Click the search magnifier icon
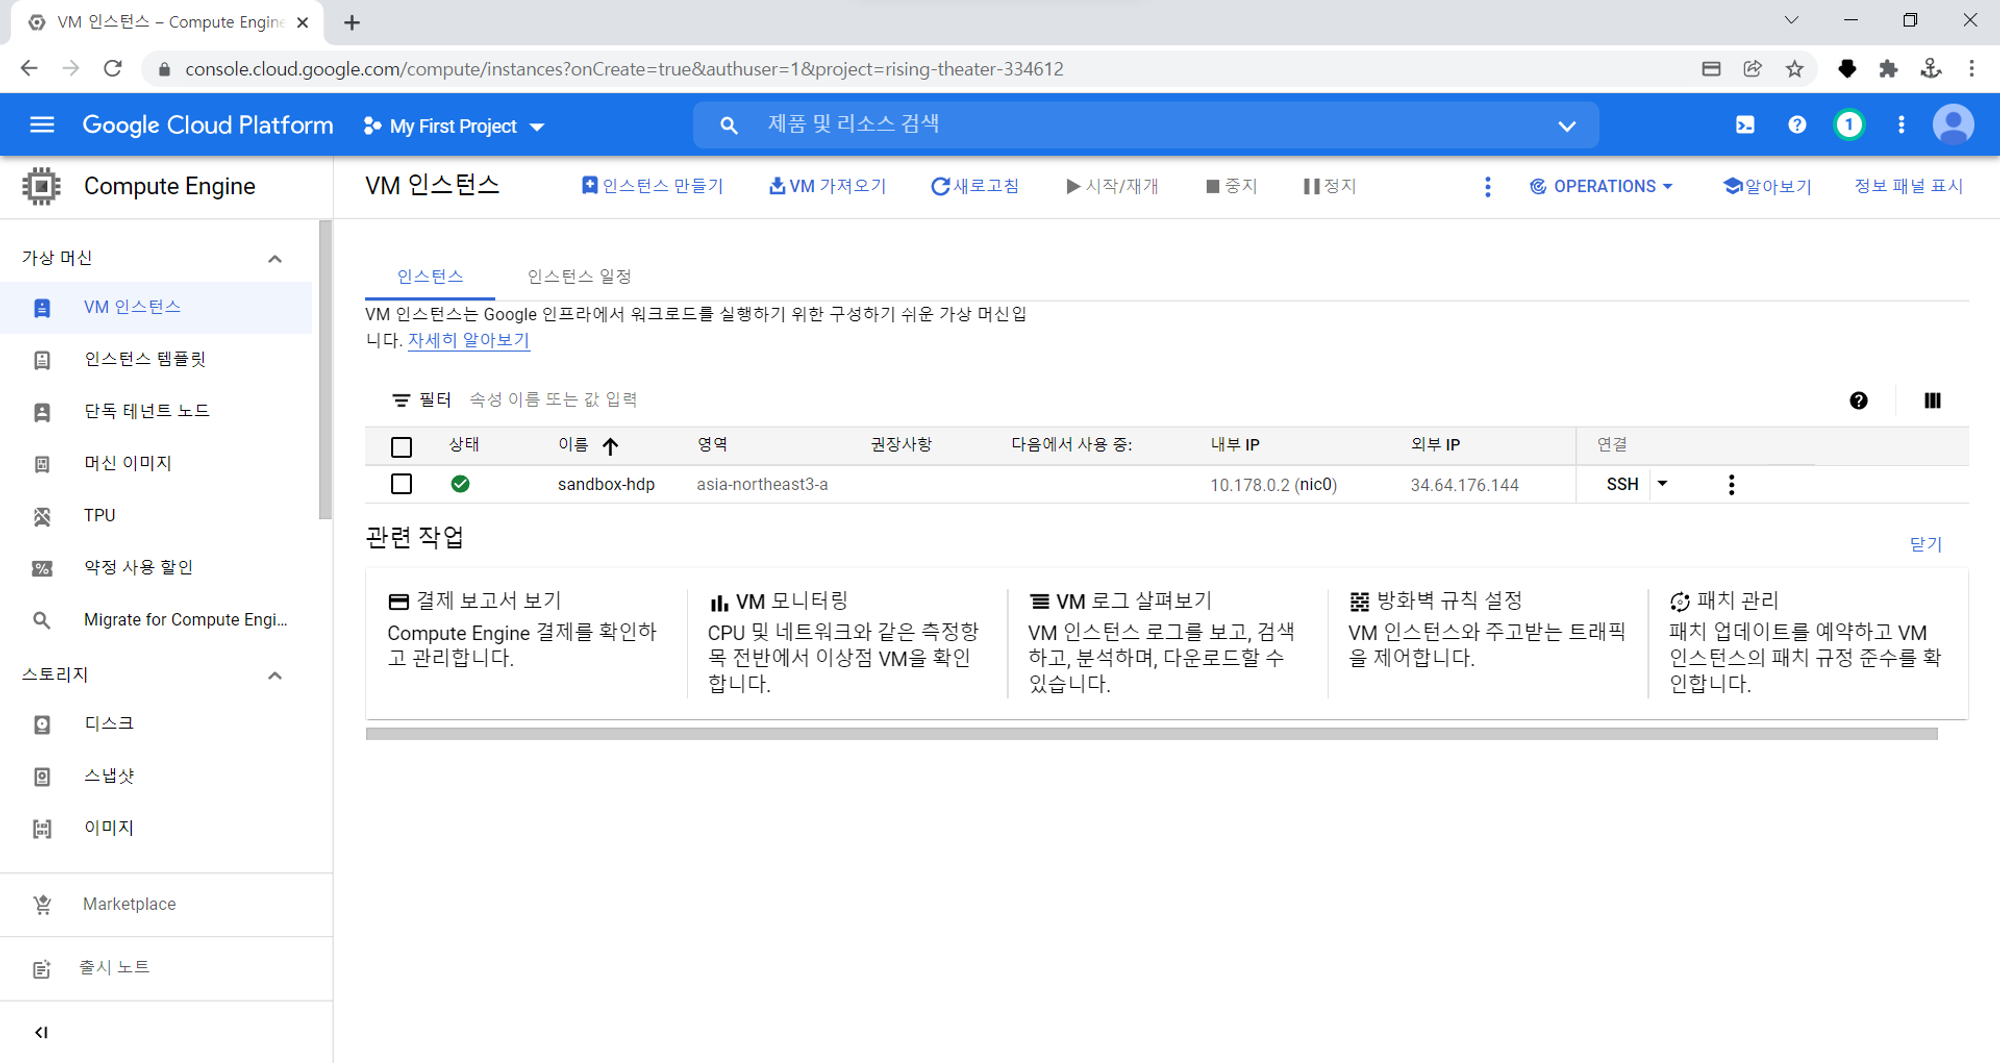The height and width of the screenshot is (1063, 2000). pyautogui.click(x=729, y=126)
